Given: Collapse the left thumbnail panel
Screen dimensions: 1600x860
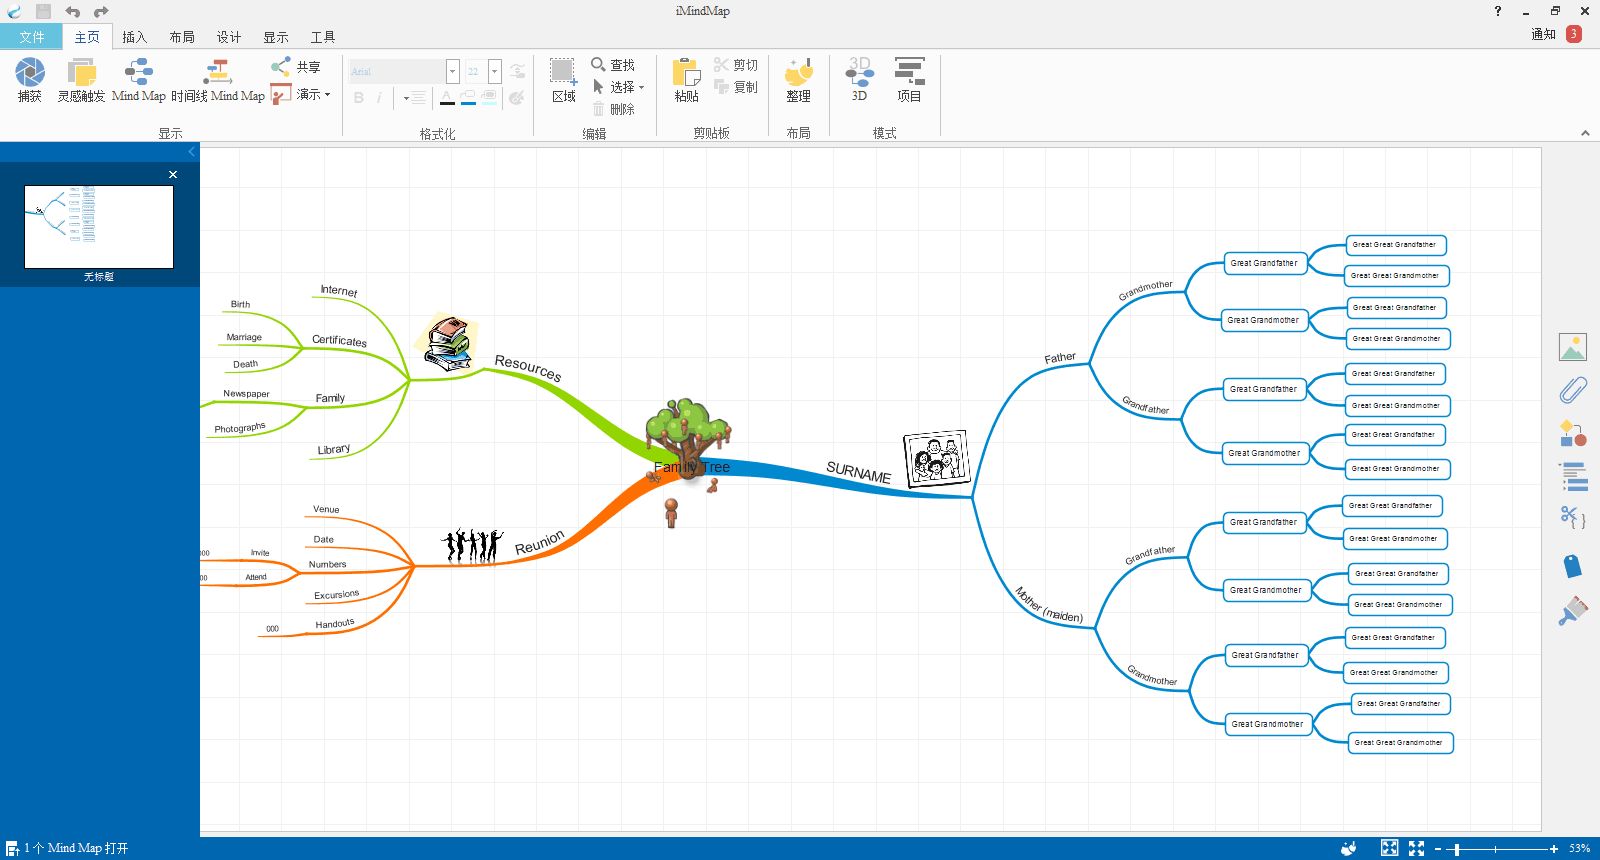Looking at the screenshot, I should click(192, 152).
